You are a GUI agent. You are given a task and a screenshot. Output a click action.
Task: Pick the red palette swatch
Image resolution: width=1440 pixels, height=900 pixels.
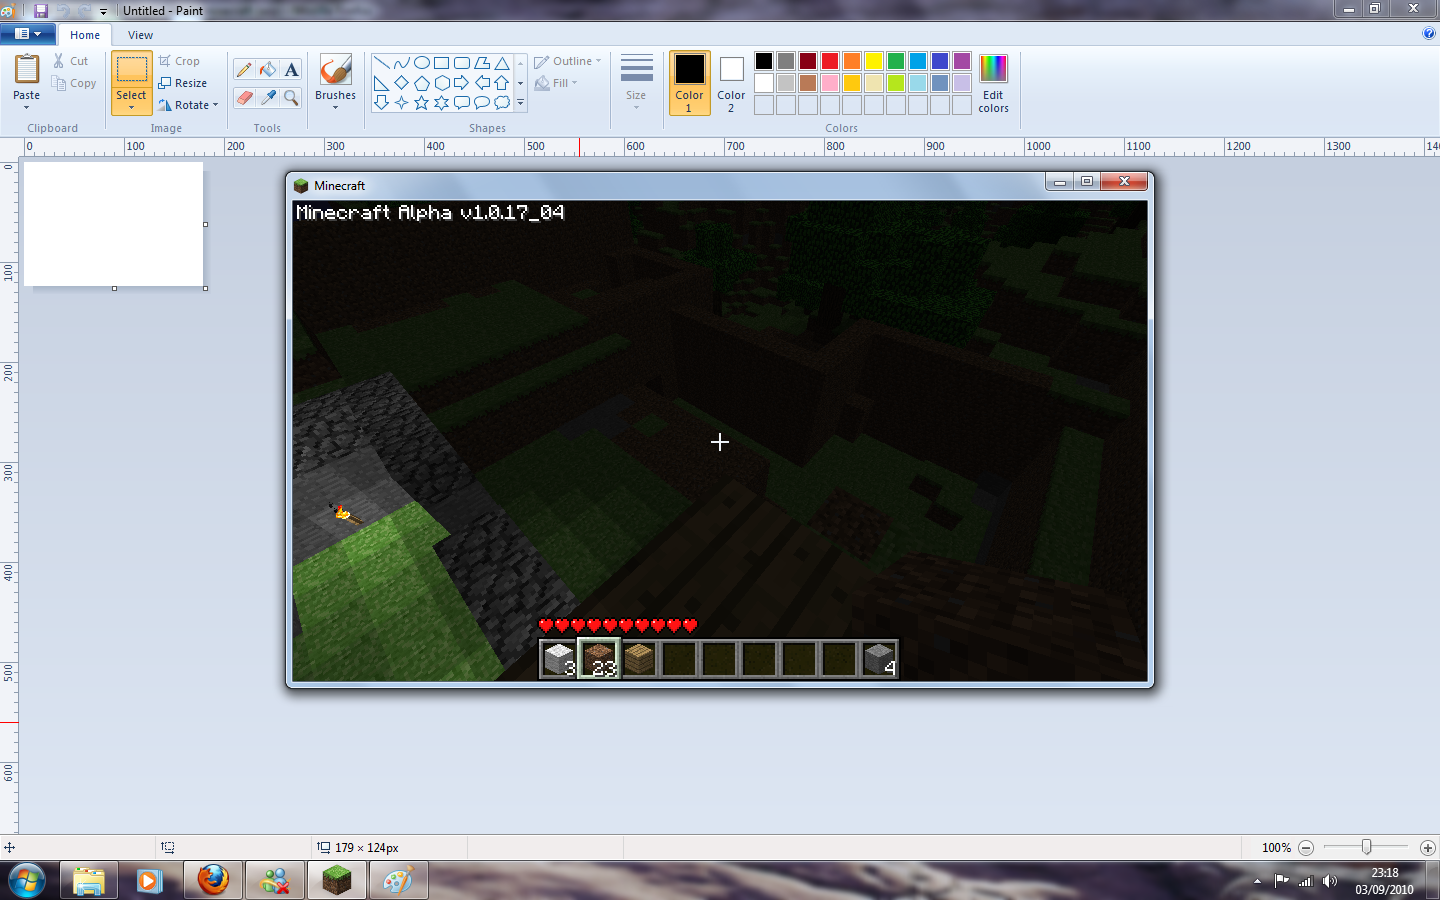(x=830, y=61)
